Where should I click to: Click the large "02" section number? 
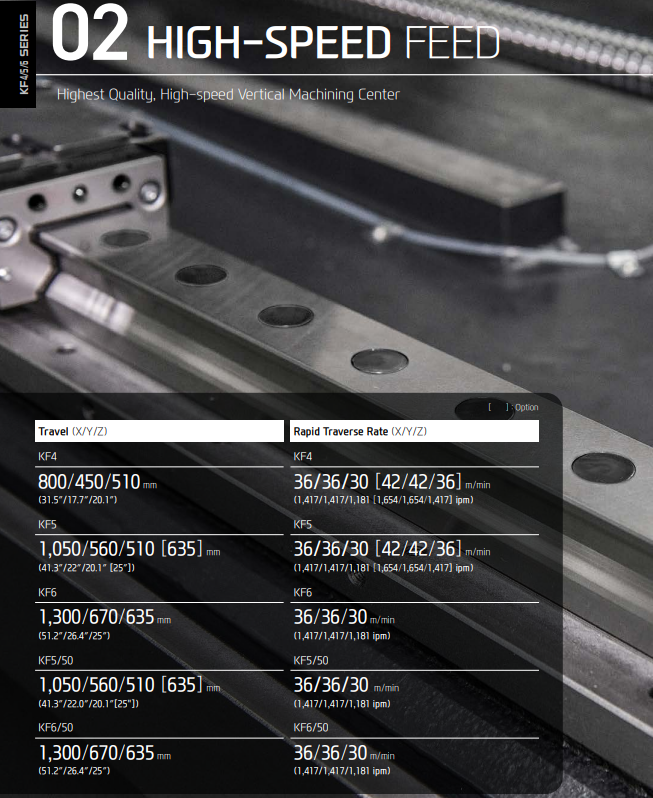[x=89, y=37]
